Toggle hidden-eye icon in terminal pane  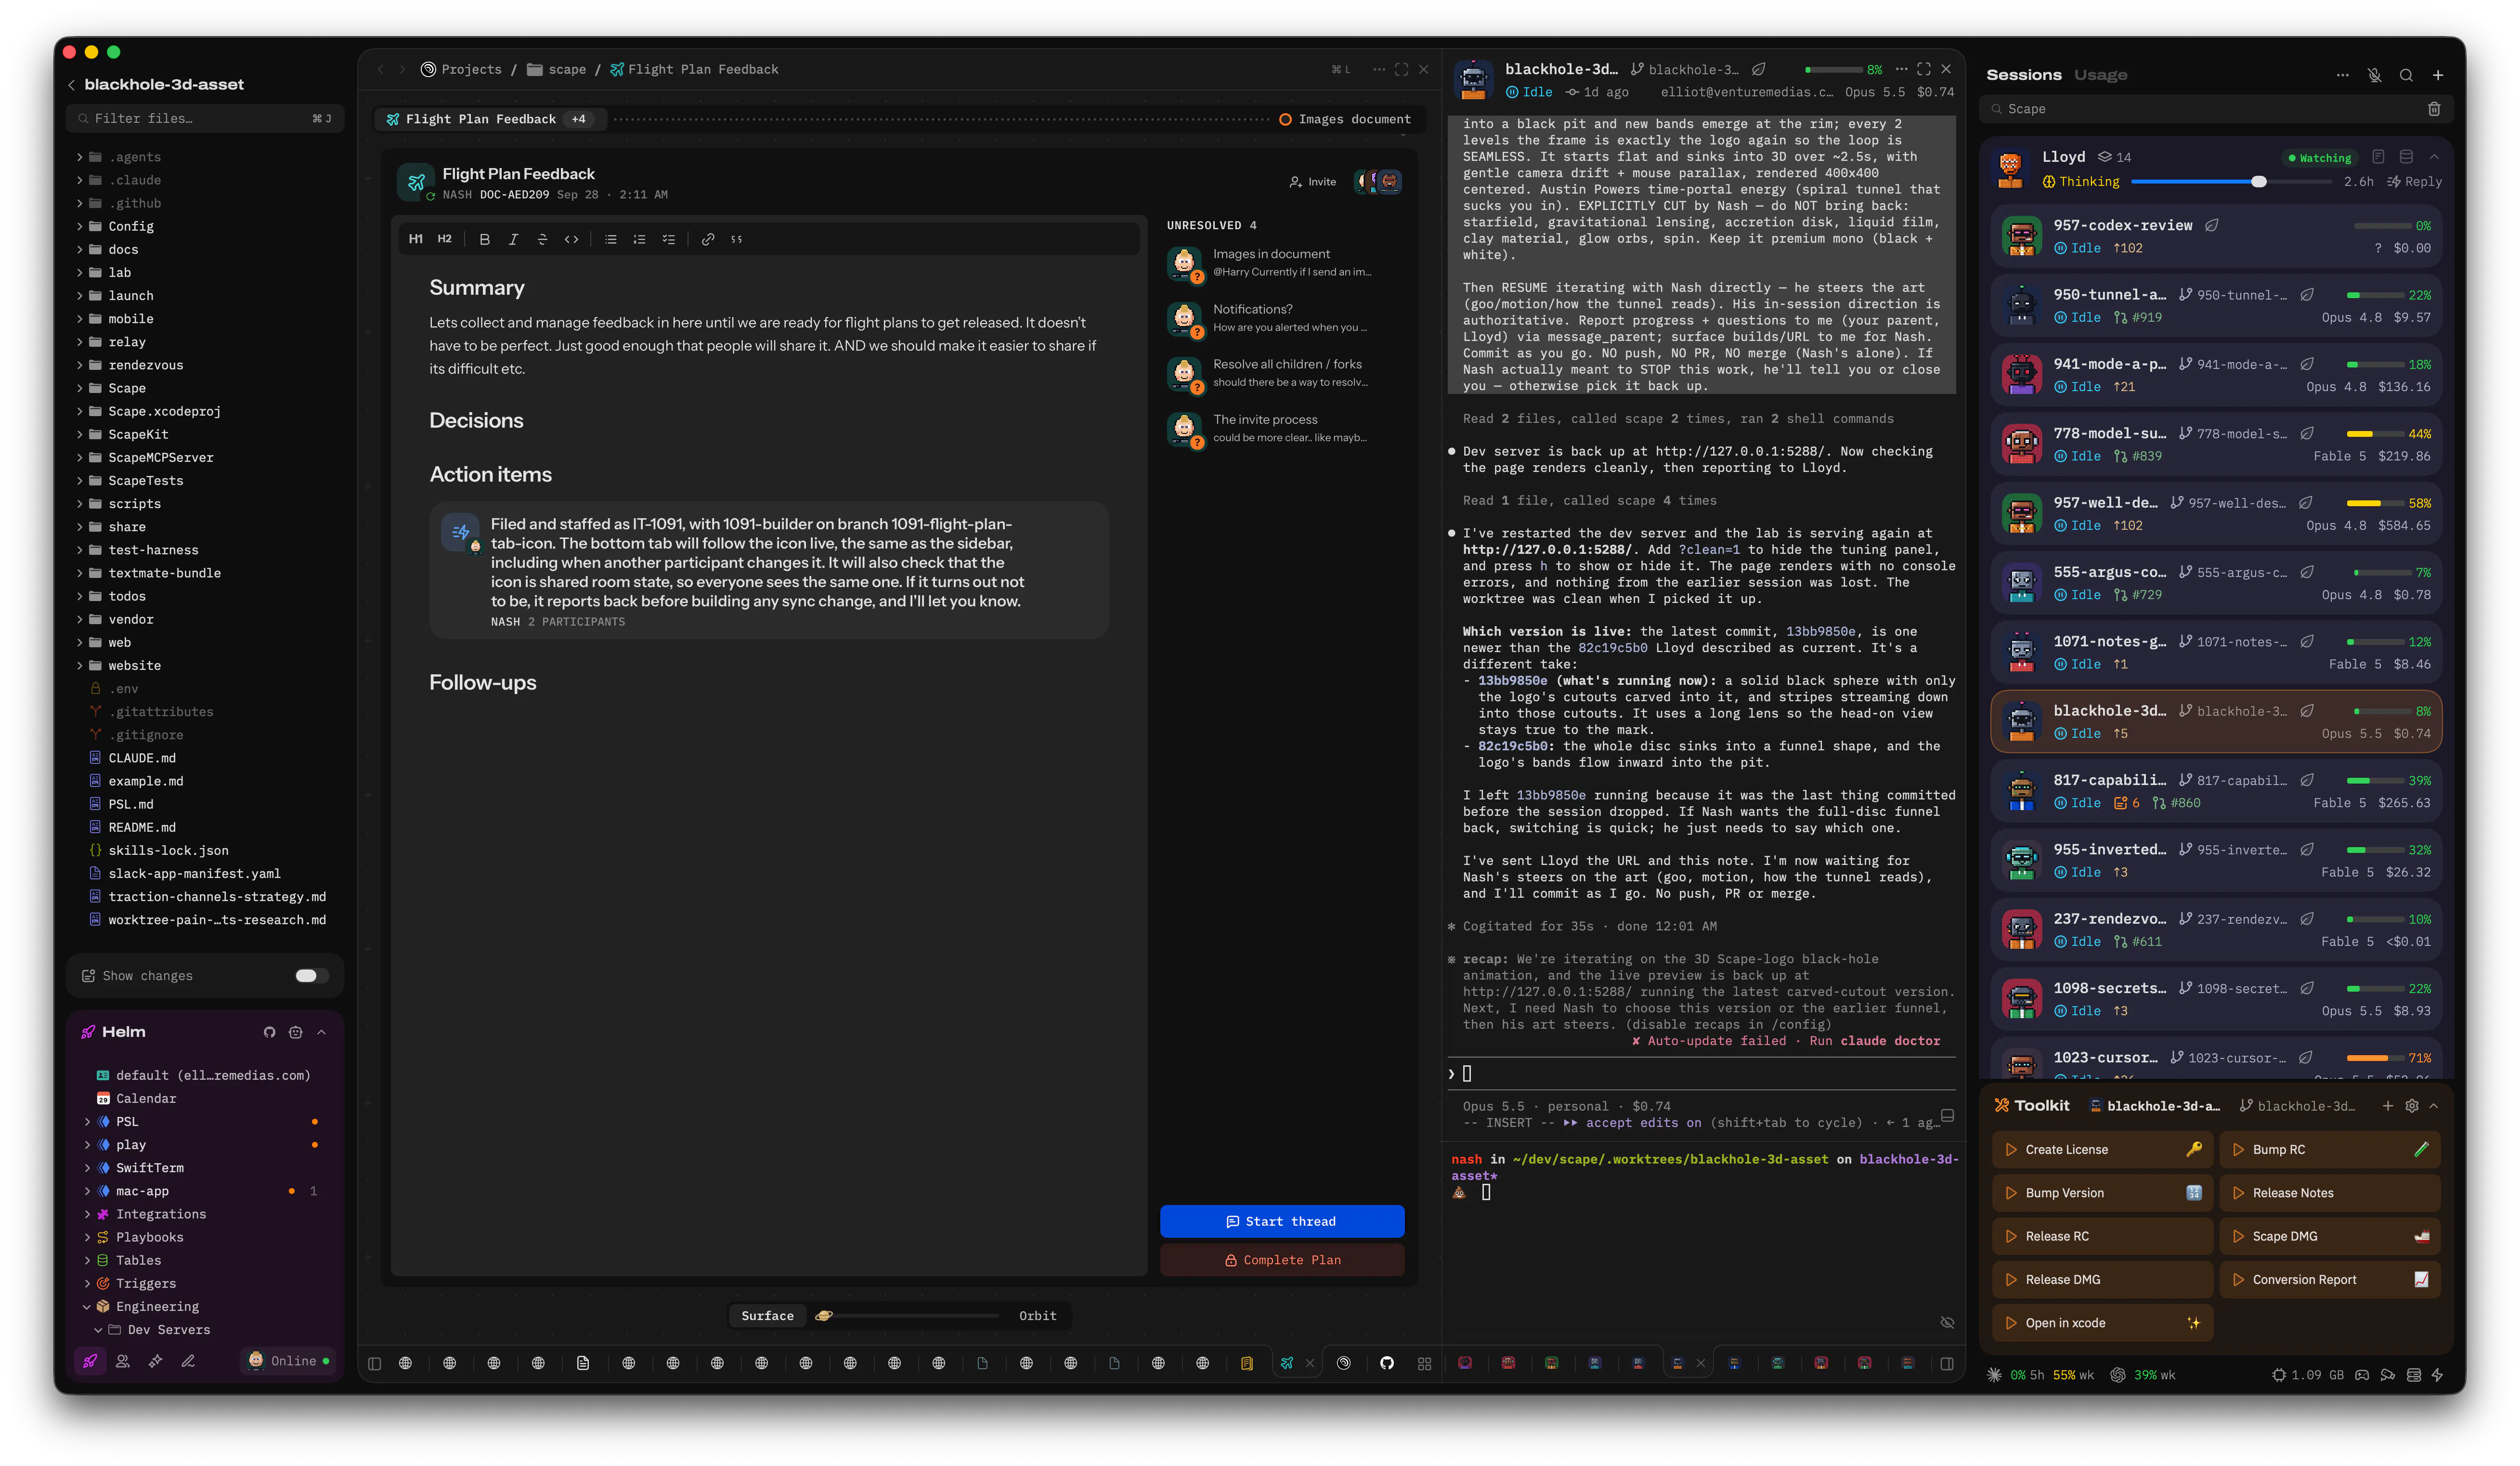click(1947, 1322)
